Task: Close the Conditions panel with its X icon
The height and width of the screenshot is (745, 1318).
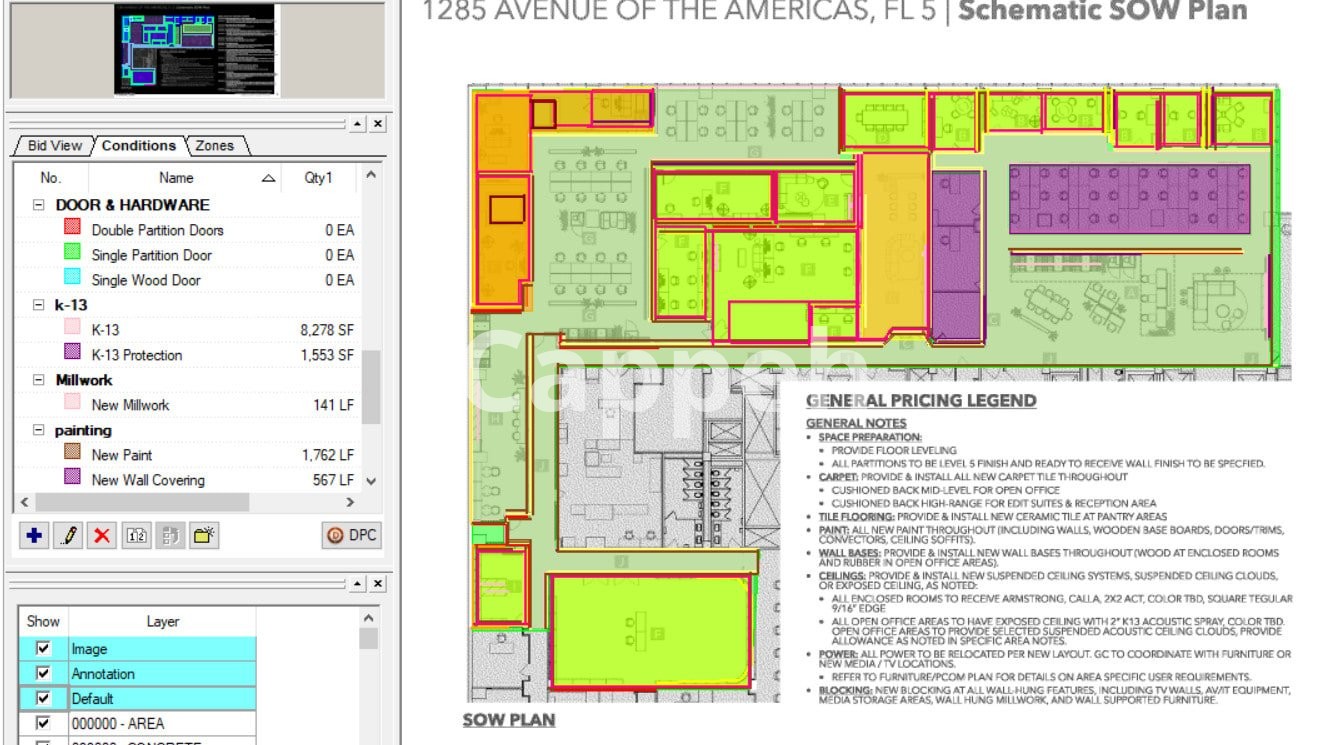Action: (x=378, y=124)
